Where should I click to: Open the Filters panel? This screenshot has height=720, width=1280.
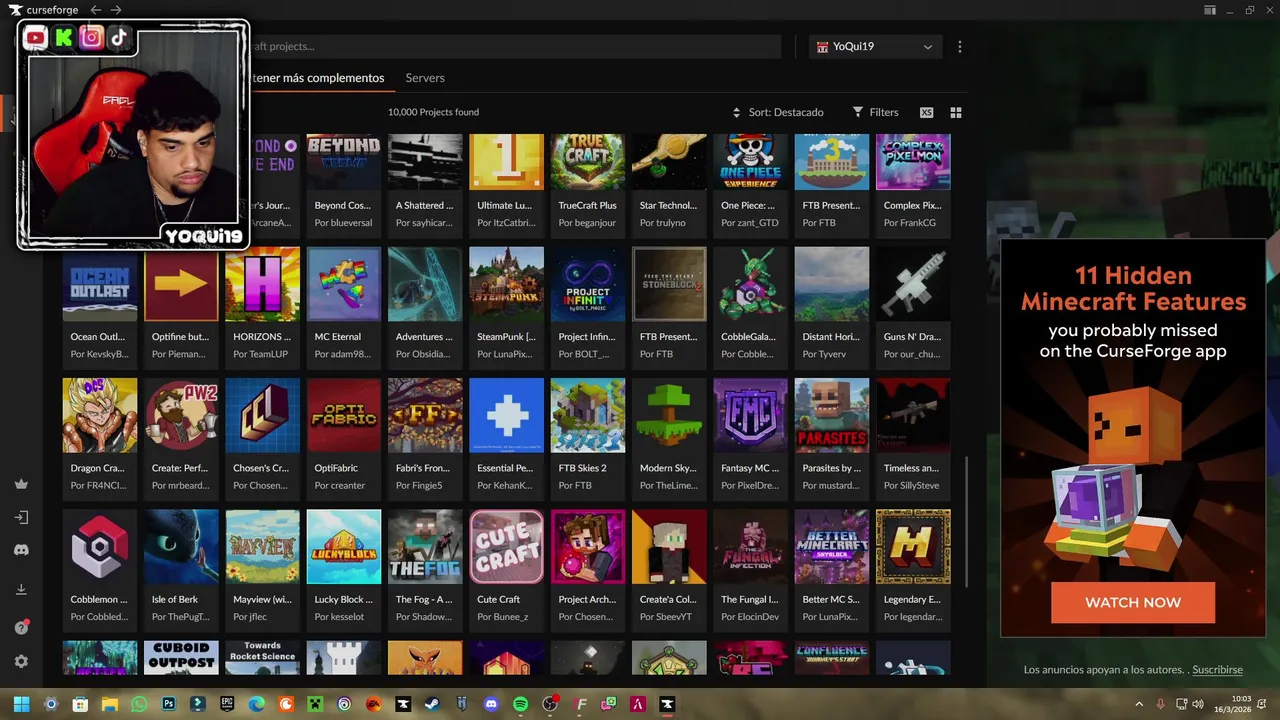coord(875,112)
